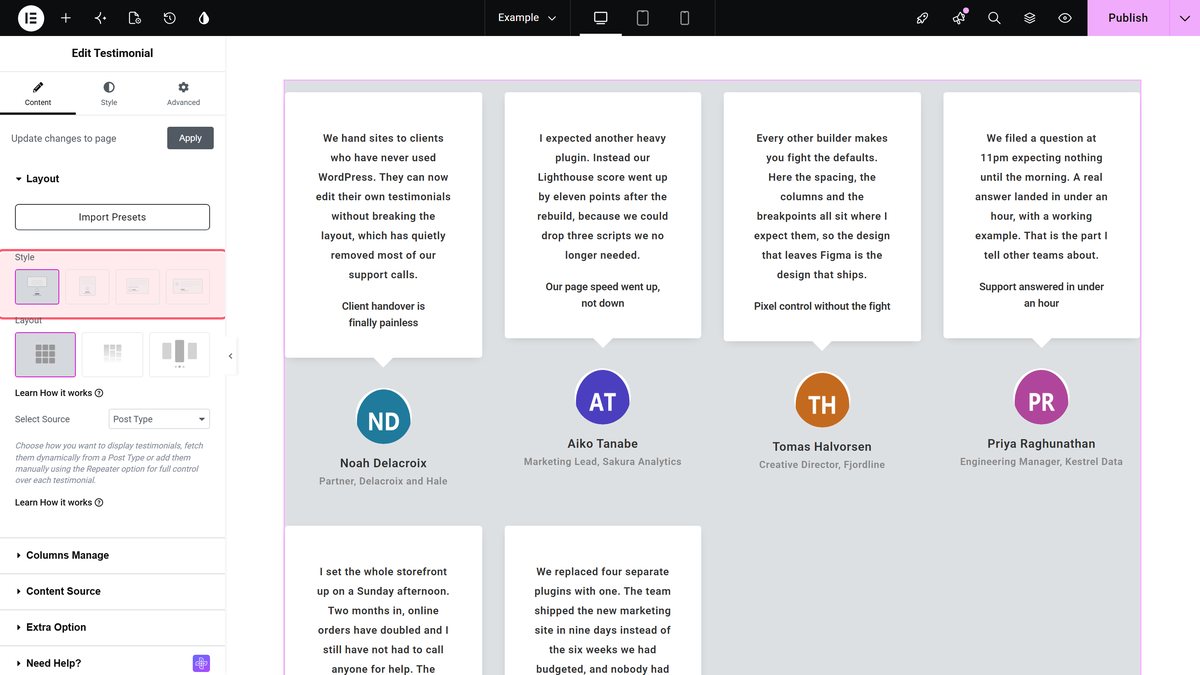1200x675 pixels.
Task: Open the revision history icon
Action: (170, 18)
